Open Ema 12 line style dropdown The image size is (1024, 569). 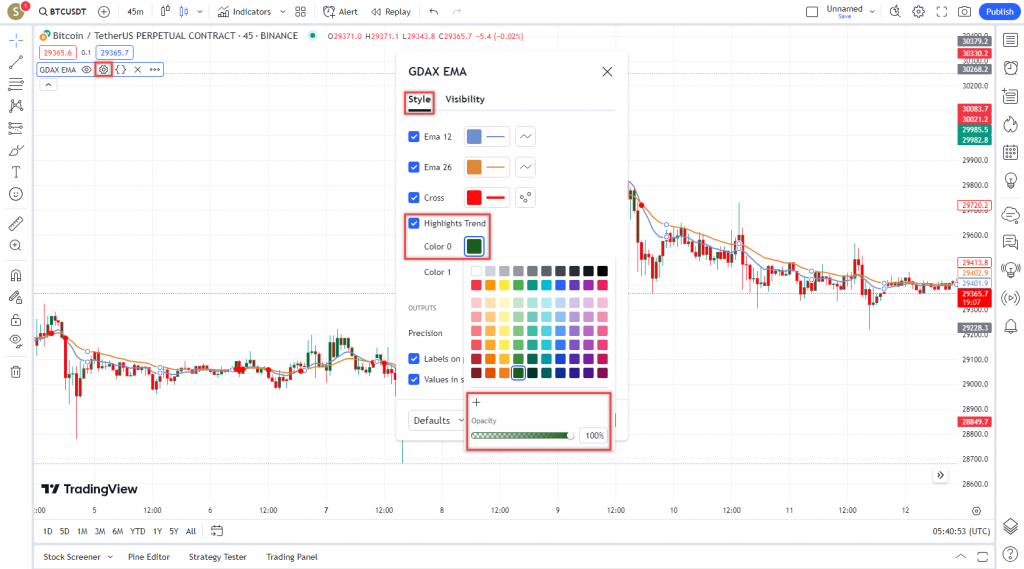[x=525, y=137]
